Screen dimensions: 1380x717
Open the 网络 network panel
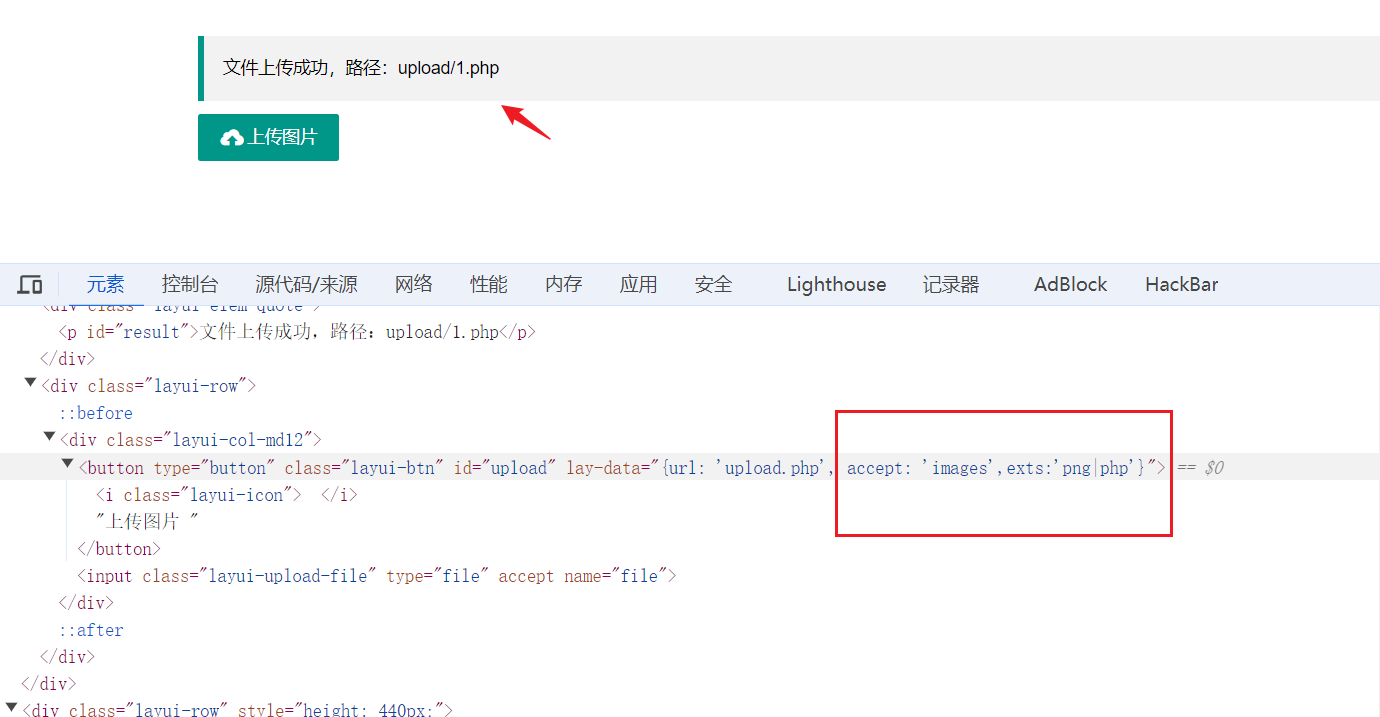[x=413, y=284]
